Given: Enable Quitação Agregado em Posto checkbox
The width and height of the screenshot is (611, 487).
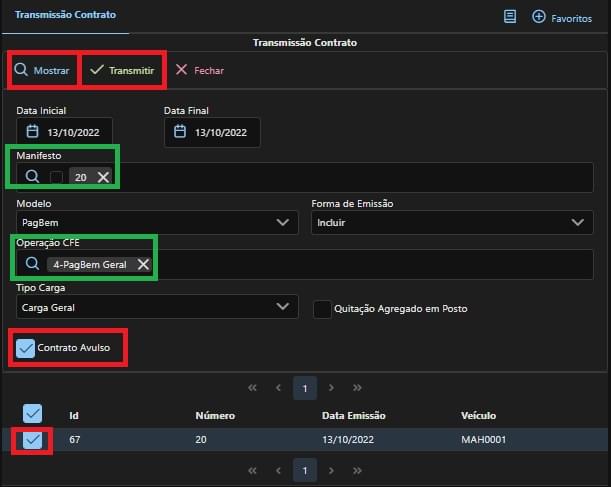Looking at the screenshot, I should [322, 309].
